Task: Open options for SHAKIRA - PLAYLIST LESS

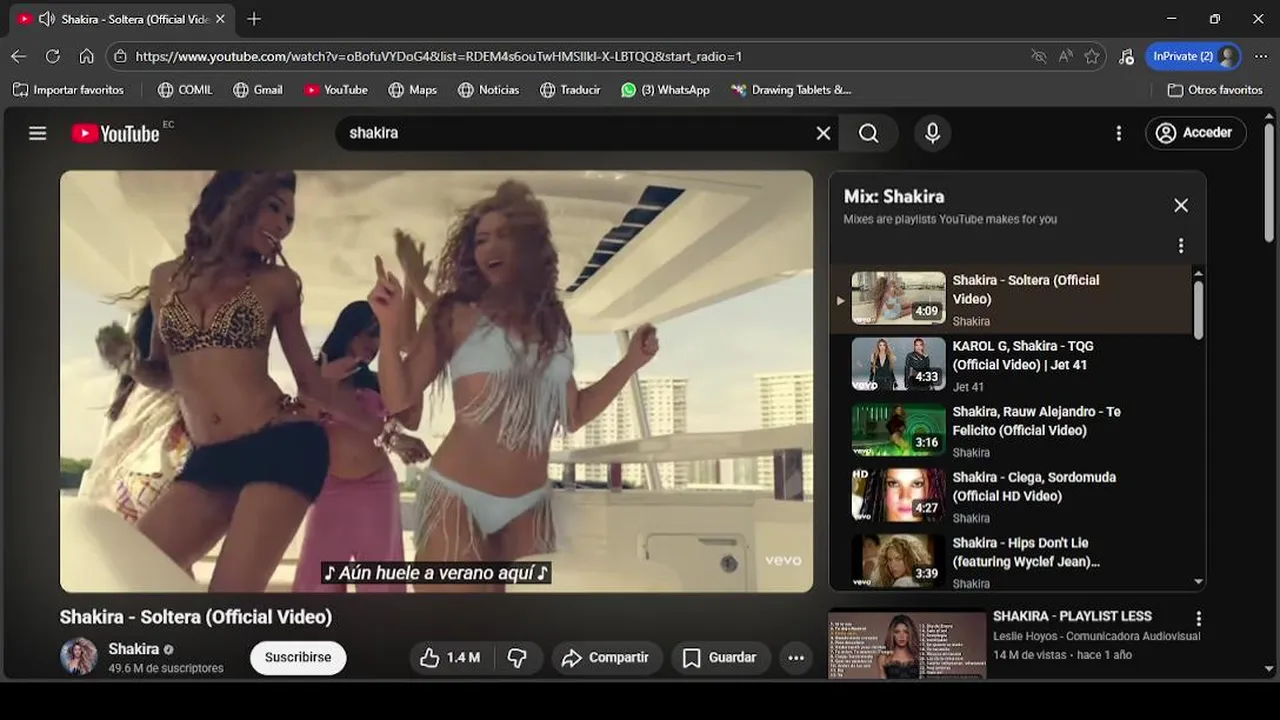Action: [x=1198, y=619]
